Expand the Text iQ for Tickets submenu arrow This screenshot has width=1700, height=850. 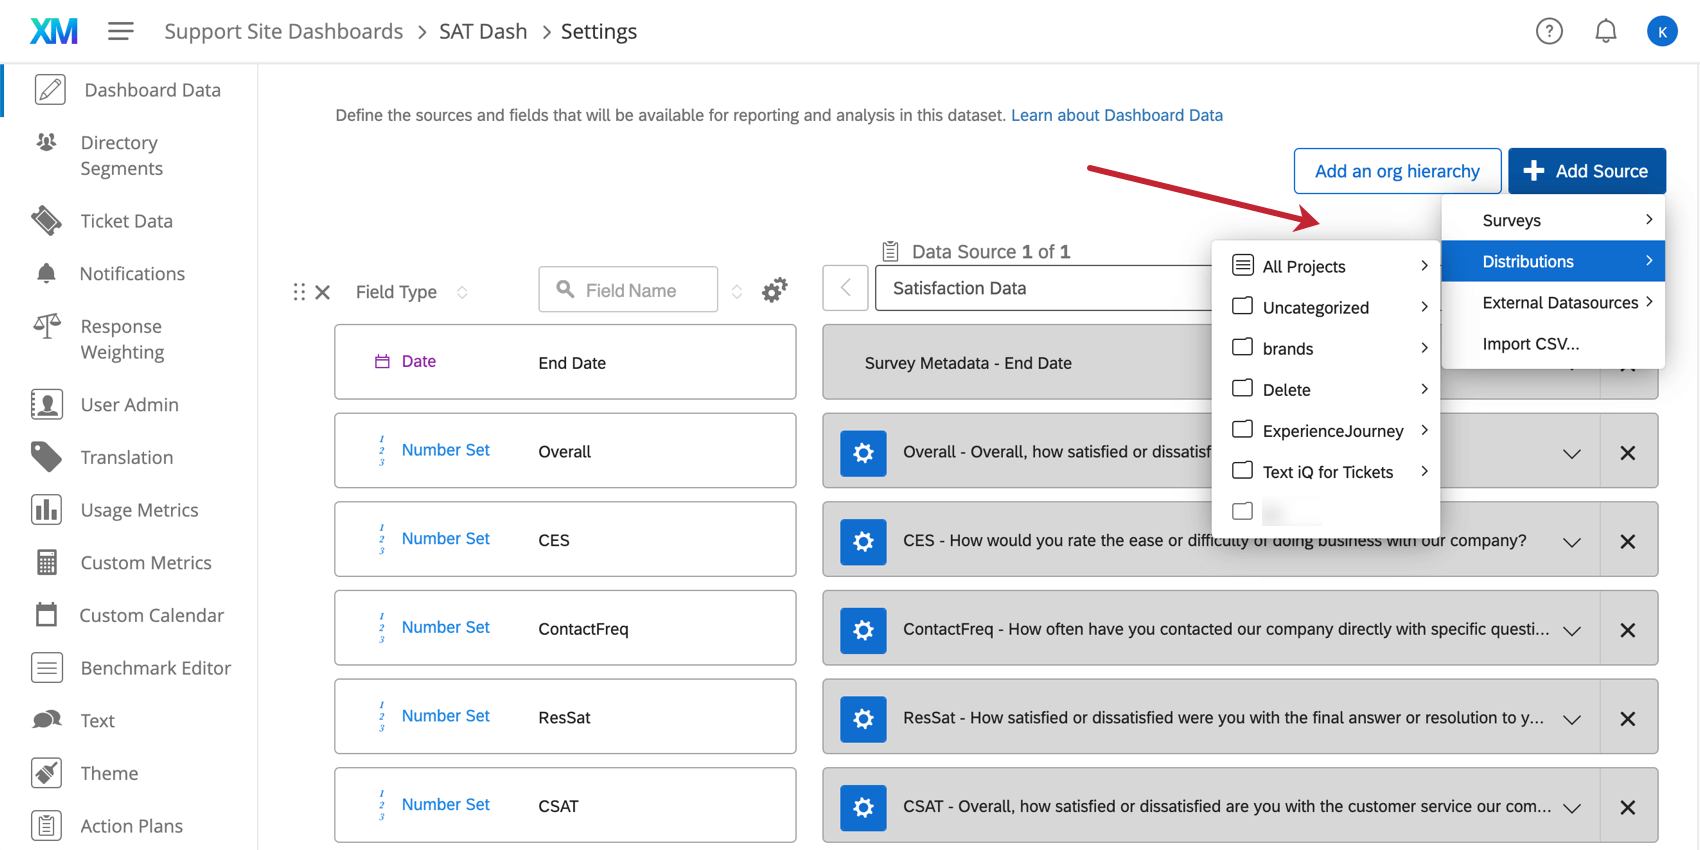tap(1424, 471)
